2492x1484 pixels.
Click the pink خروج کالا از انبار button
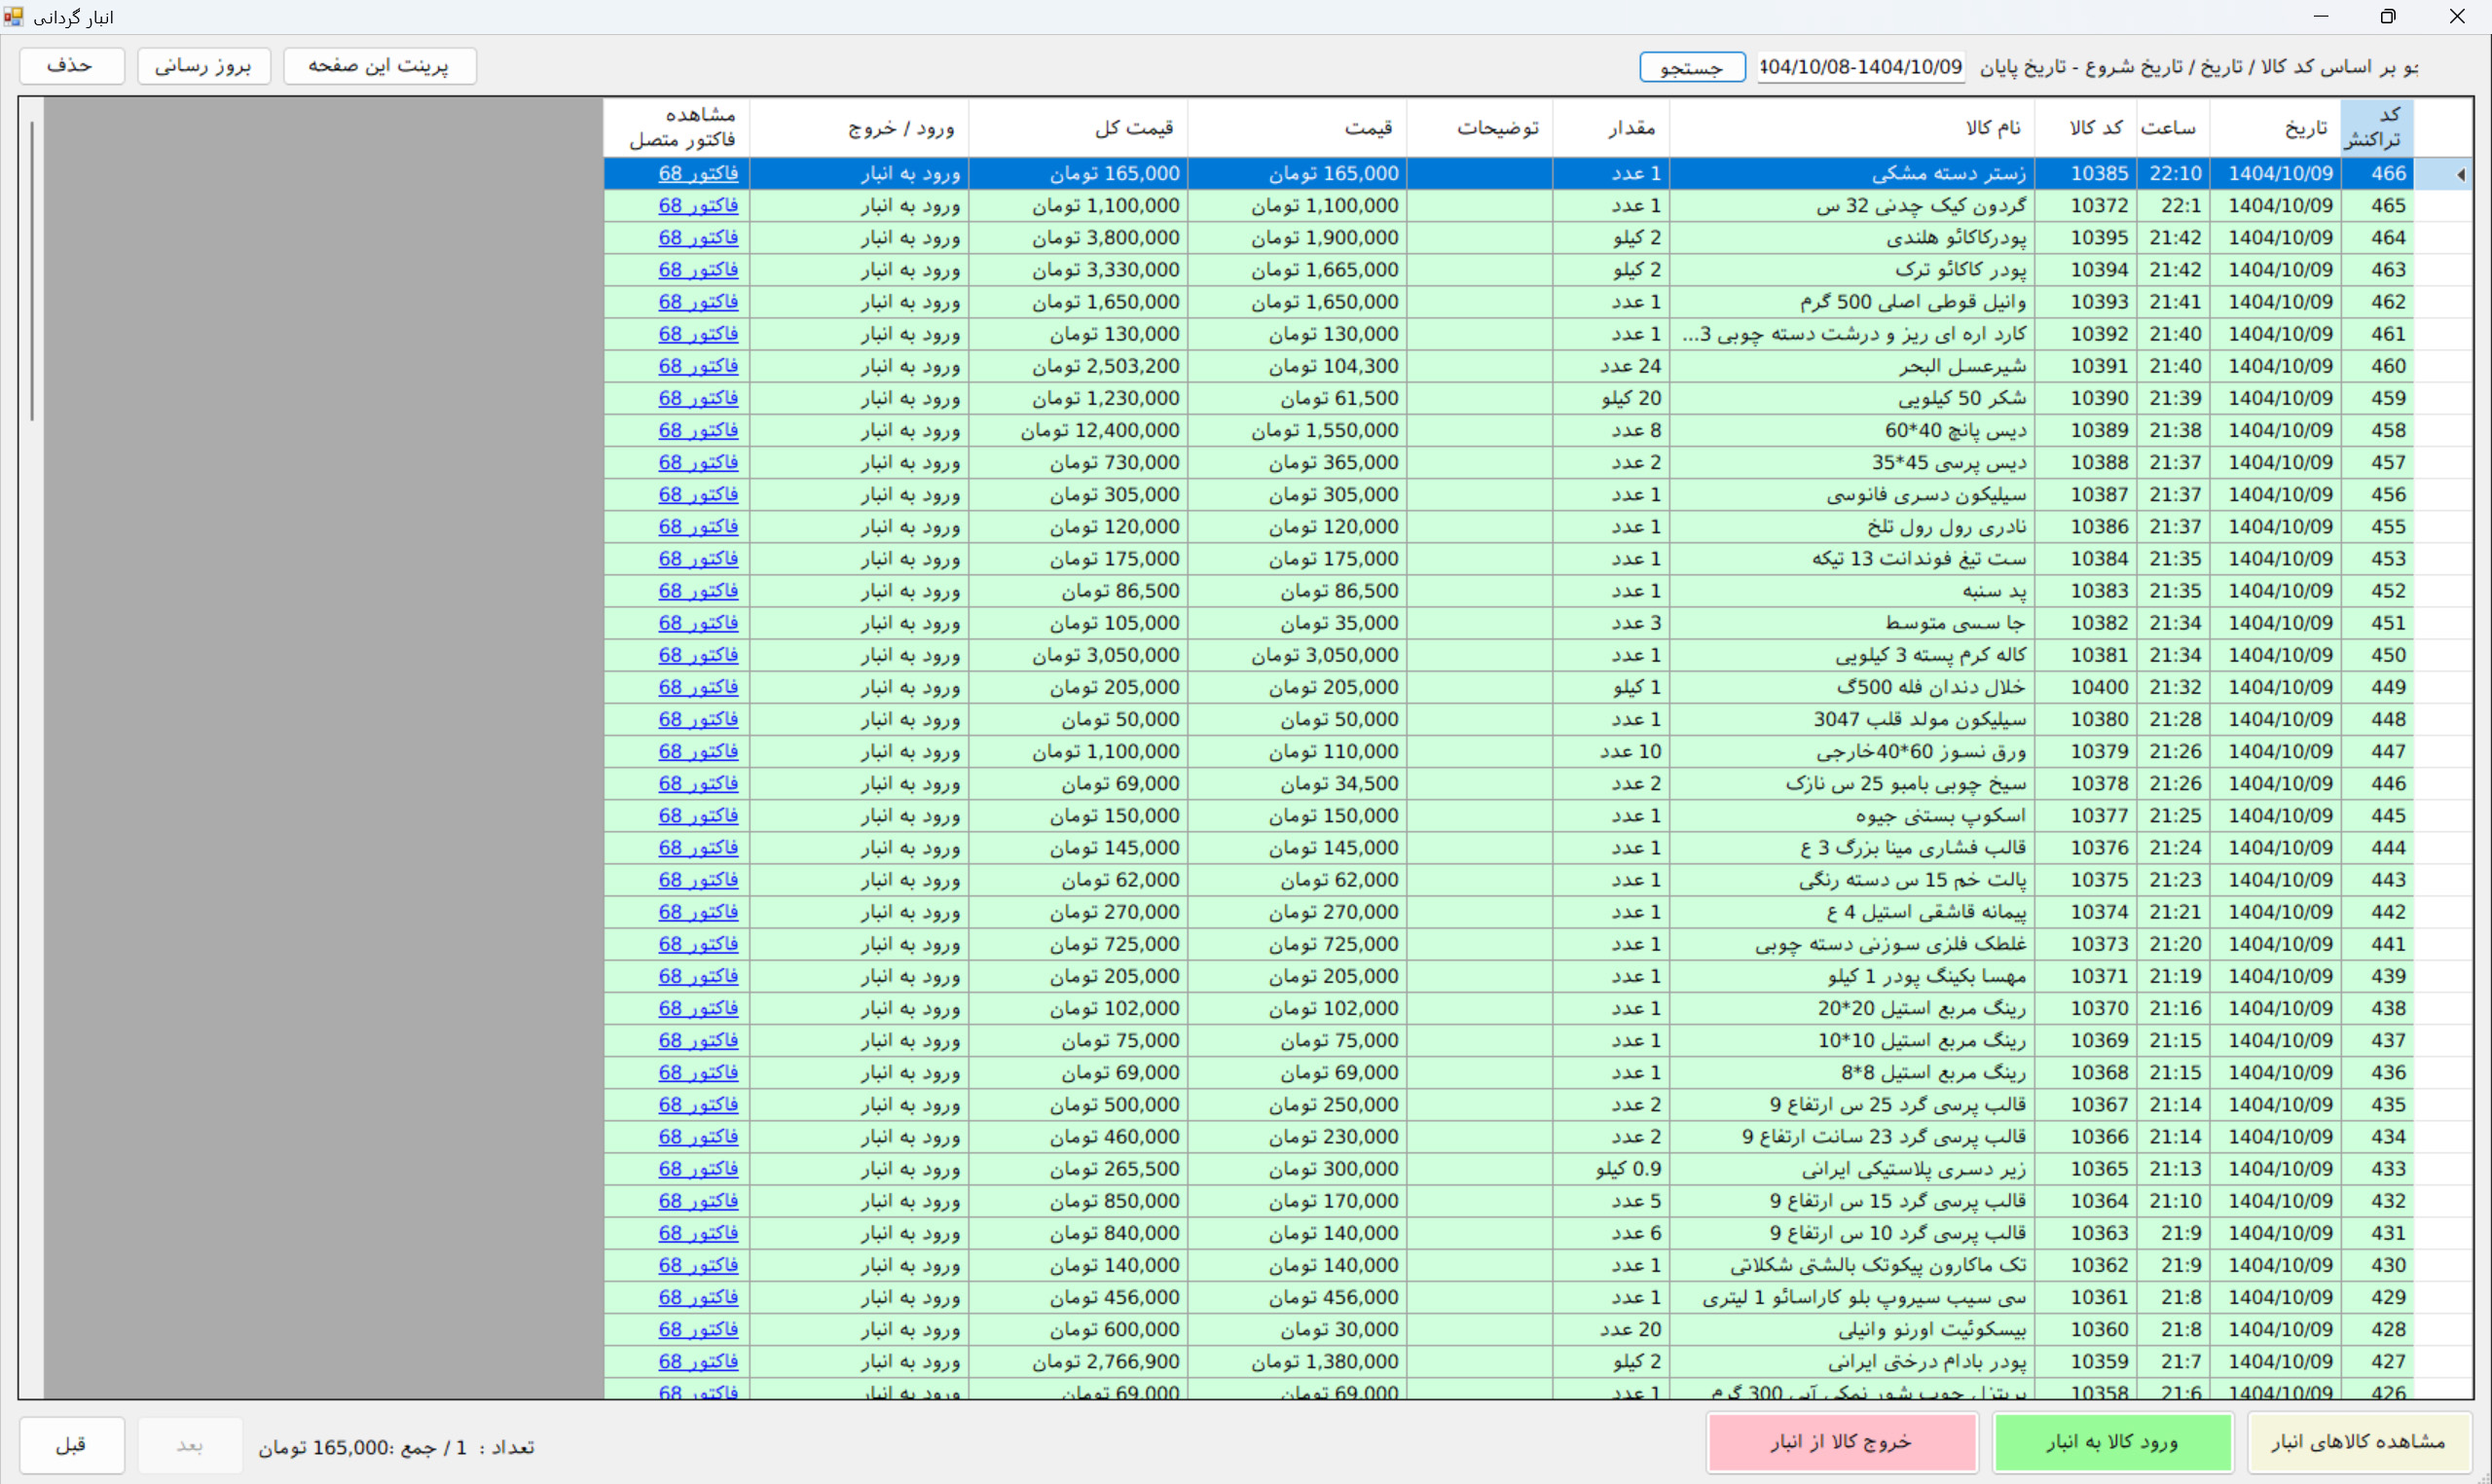tap(1841, 1442)
